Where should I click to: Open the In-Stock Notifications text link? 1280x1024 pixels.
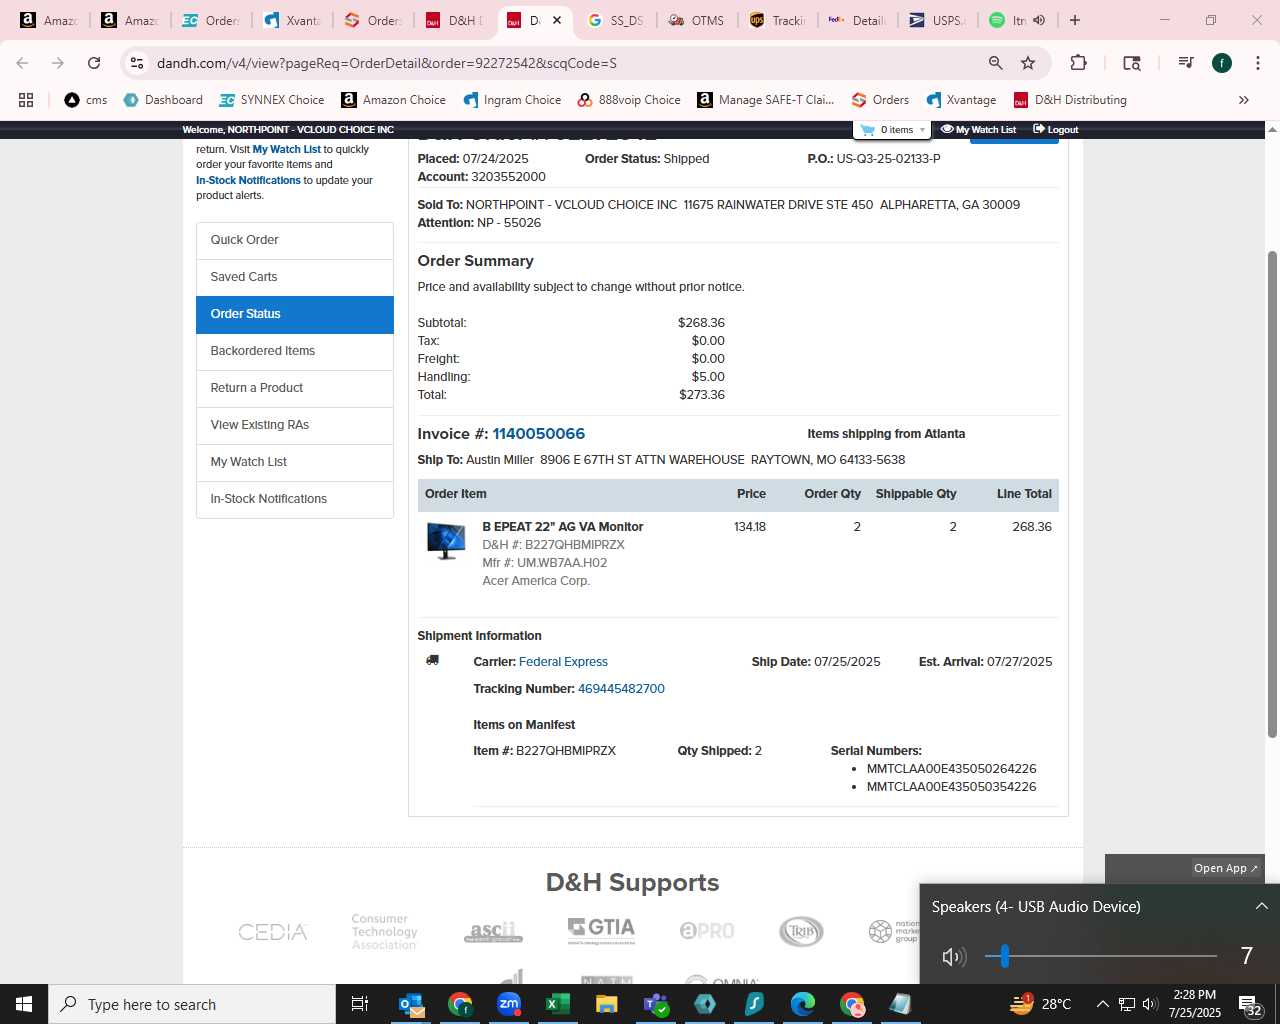coord(248,181)
